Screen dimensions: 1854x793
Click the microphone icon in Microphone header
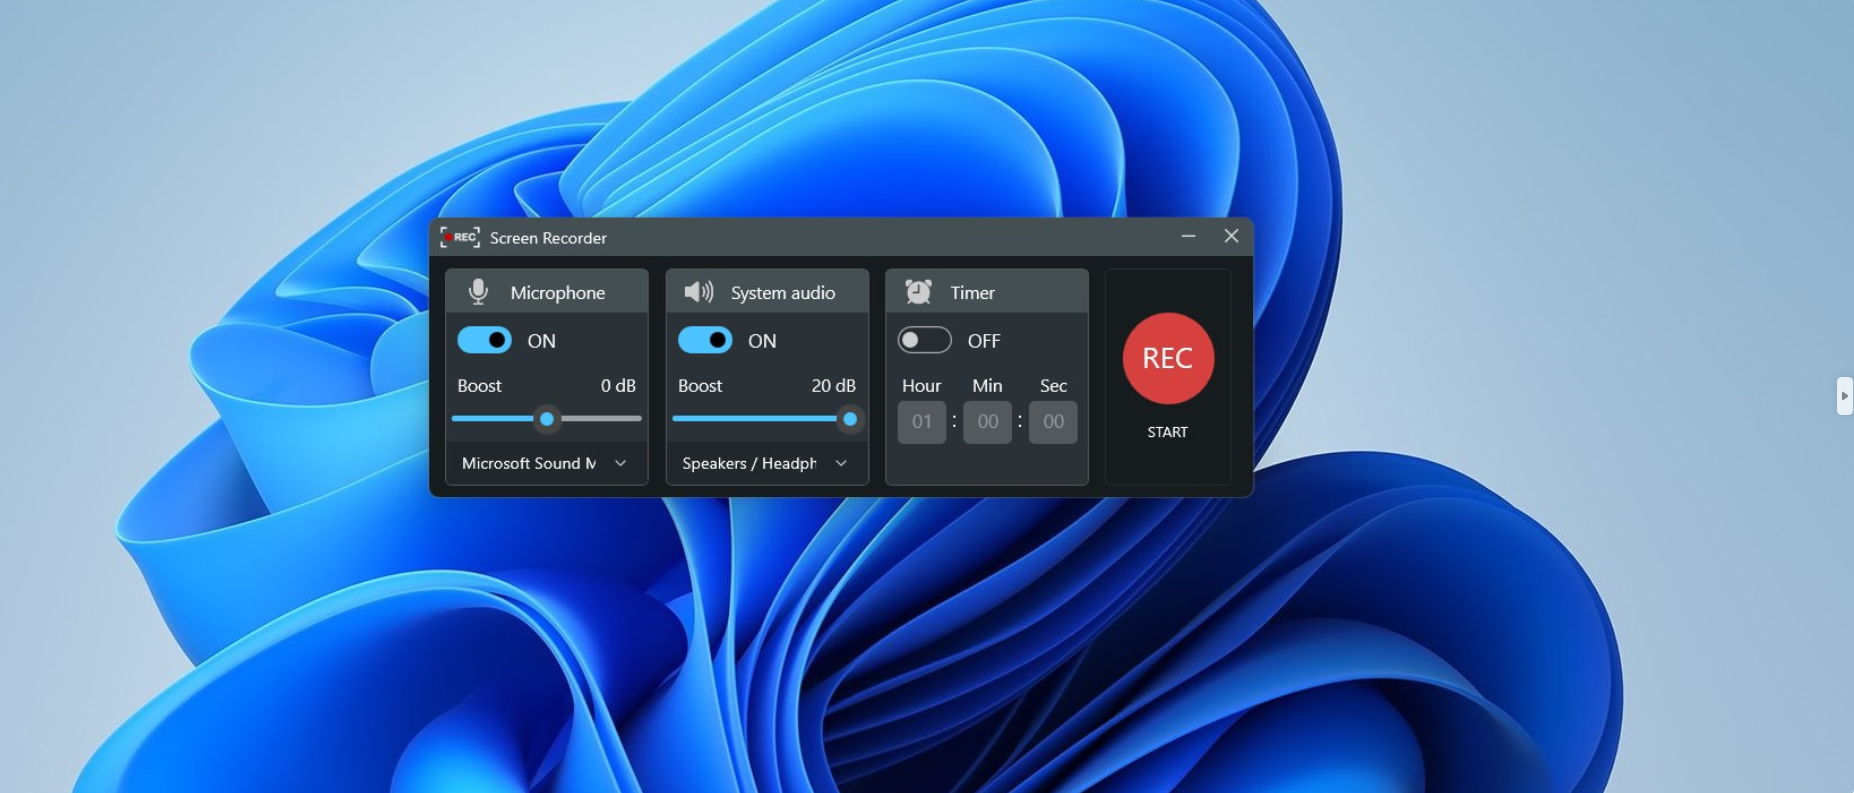coord(478,292)
